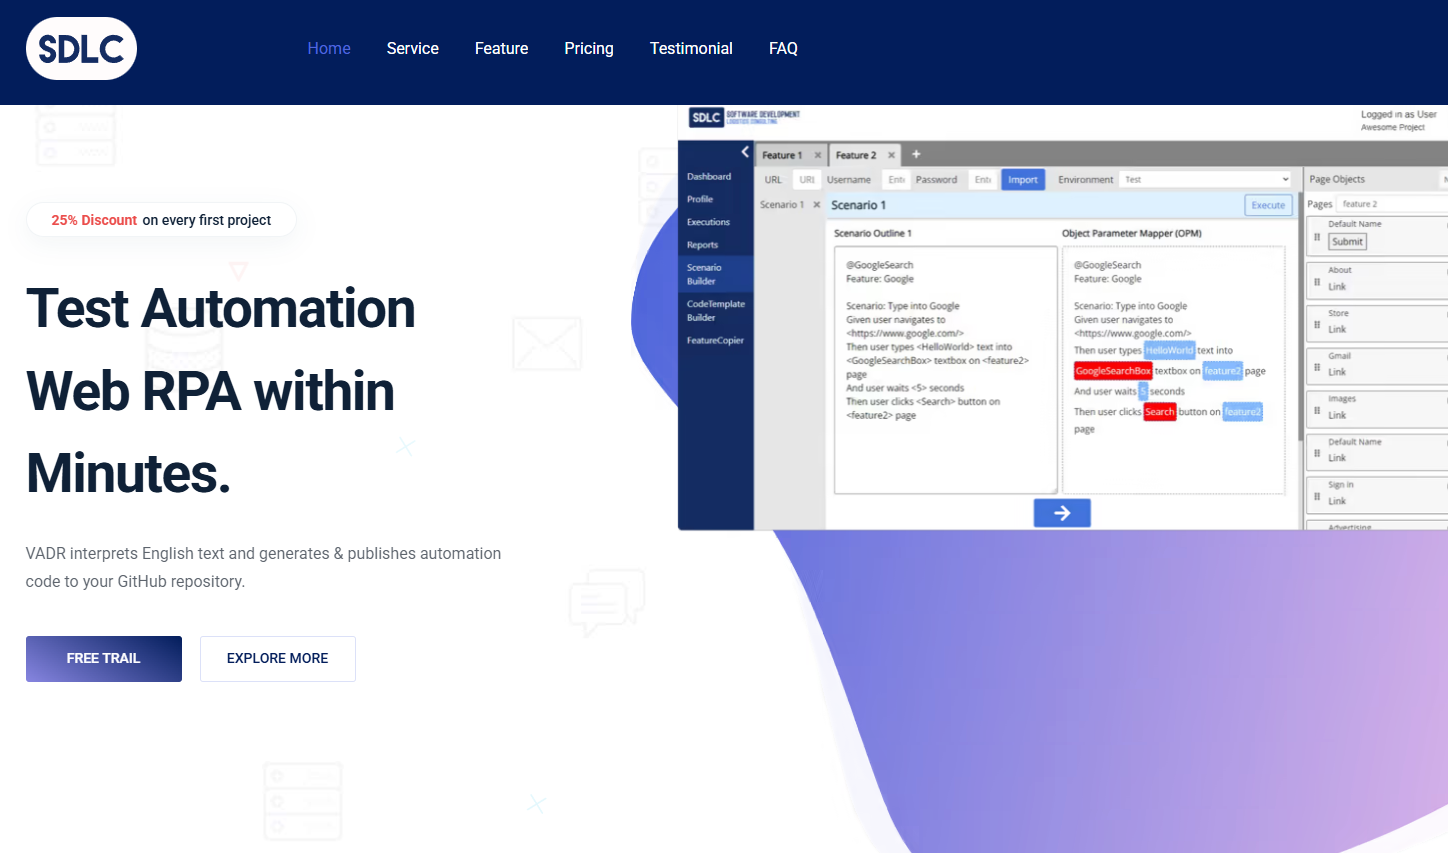Click the SDLC logo in the top navigation bar

click(81, 47)
